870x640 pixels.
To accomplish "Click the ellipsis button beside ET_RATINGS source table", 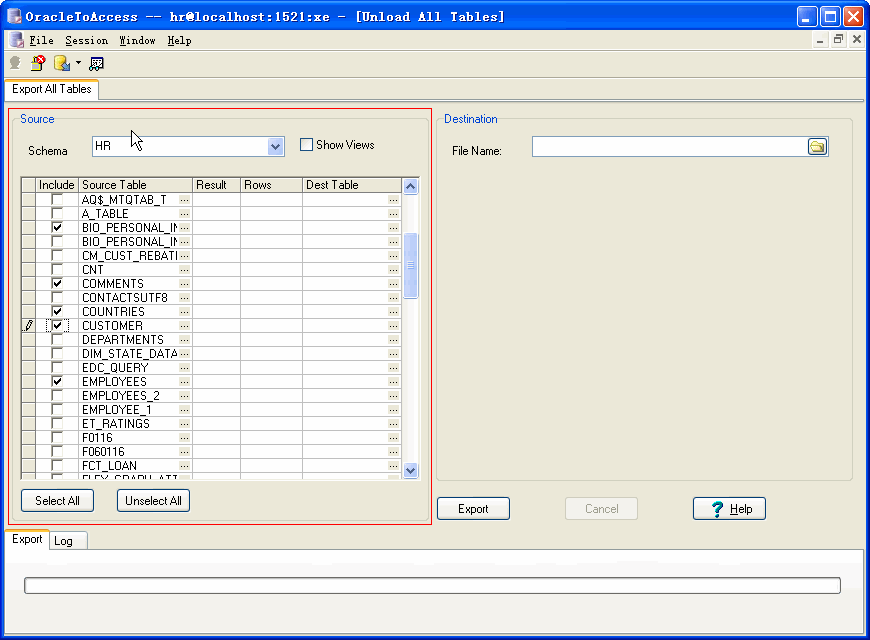I will click(185, 424).
